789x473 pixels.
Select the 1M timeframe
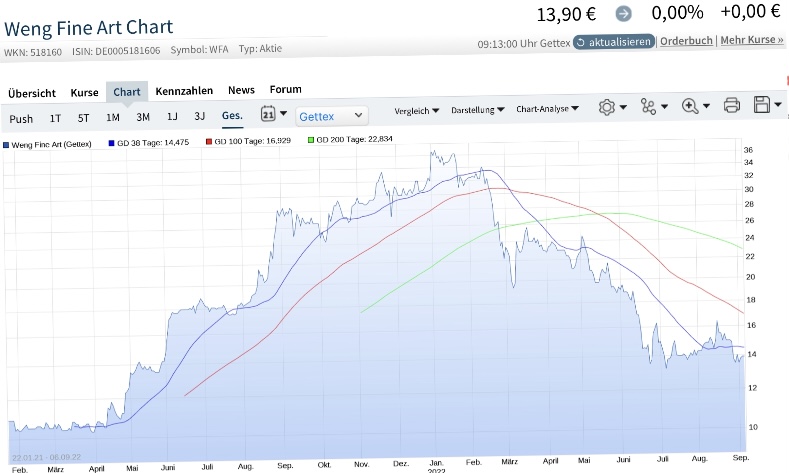coord(113,118)
